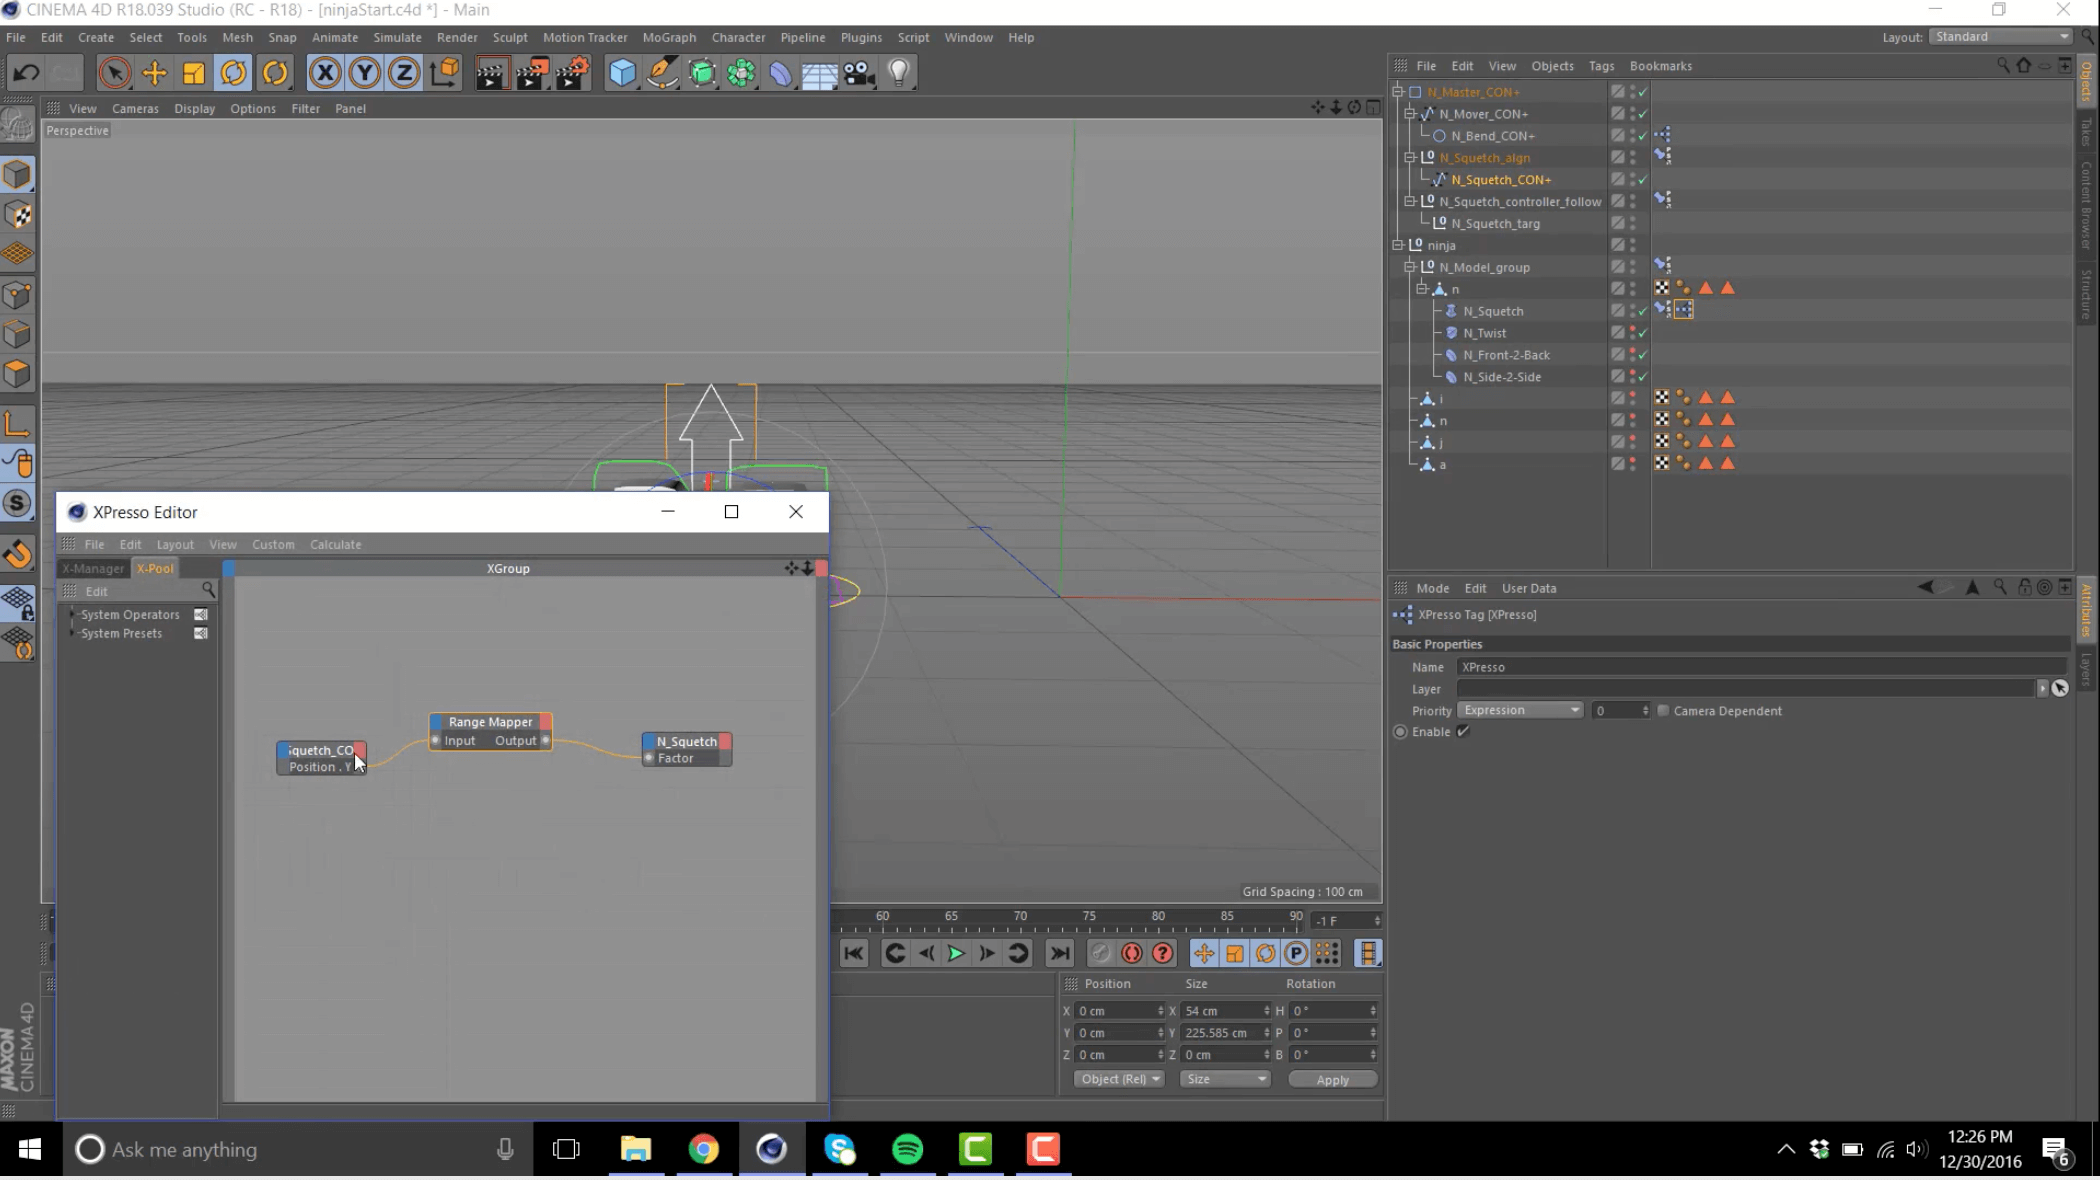Select the Scale tool icon

(194, 73)
